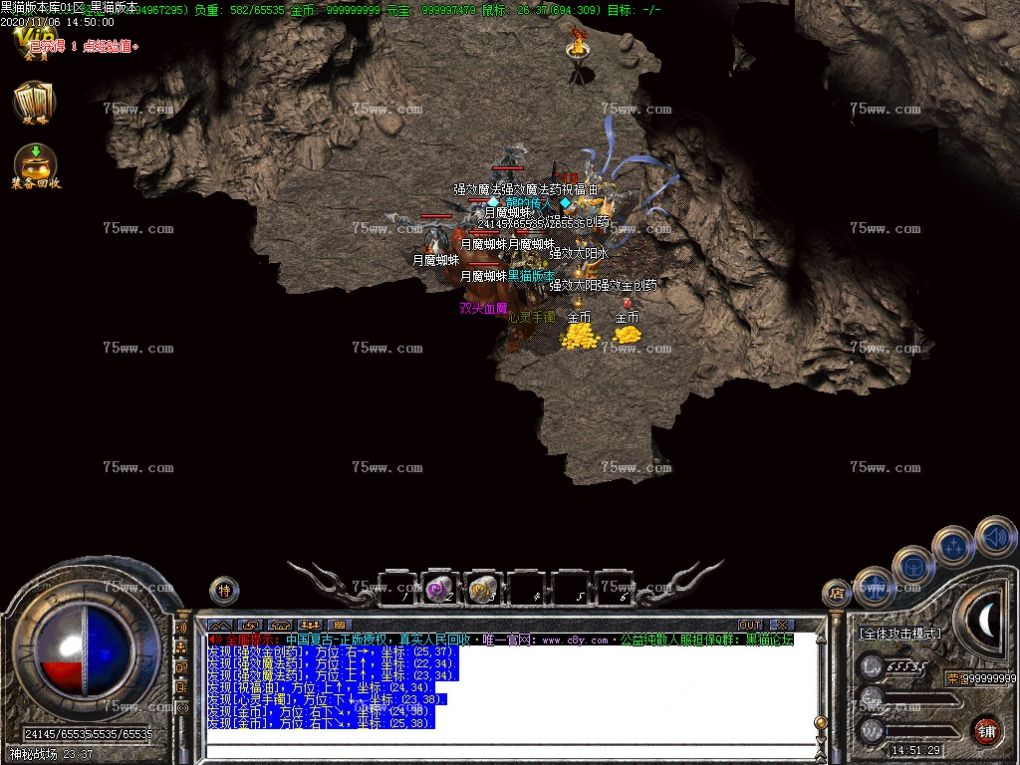Click the third icon in chat toolbar

[x=280, y=624]
